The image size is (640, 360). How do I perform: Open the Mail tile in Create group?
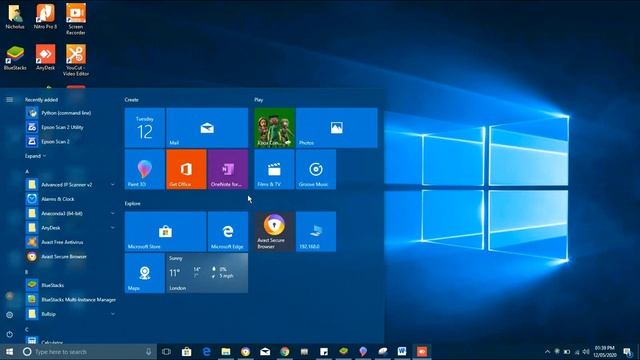click(x=207, y=128)
